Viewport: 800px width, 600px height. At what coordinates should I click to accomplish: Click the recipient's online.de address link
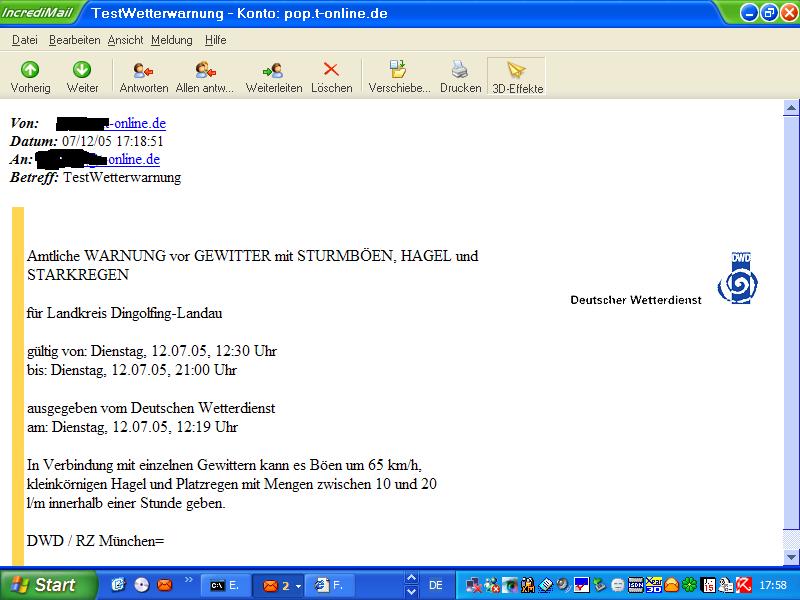132,159
